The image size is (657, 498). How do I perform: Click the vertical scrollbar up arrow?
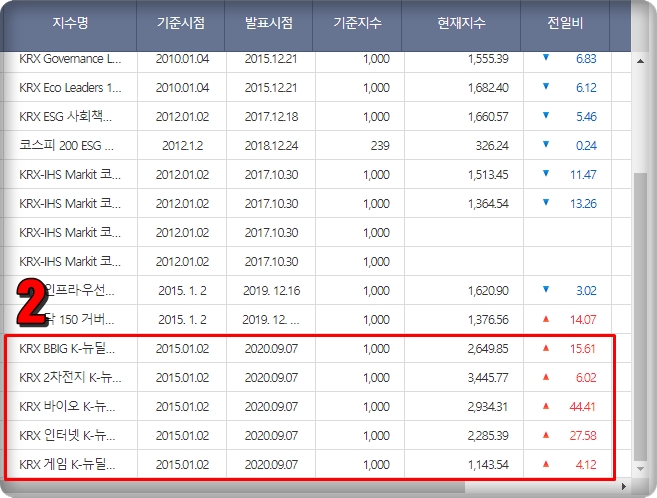640,61
